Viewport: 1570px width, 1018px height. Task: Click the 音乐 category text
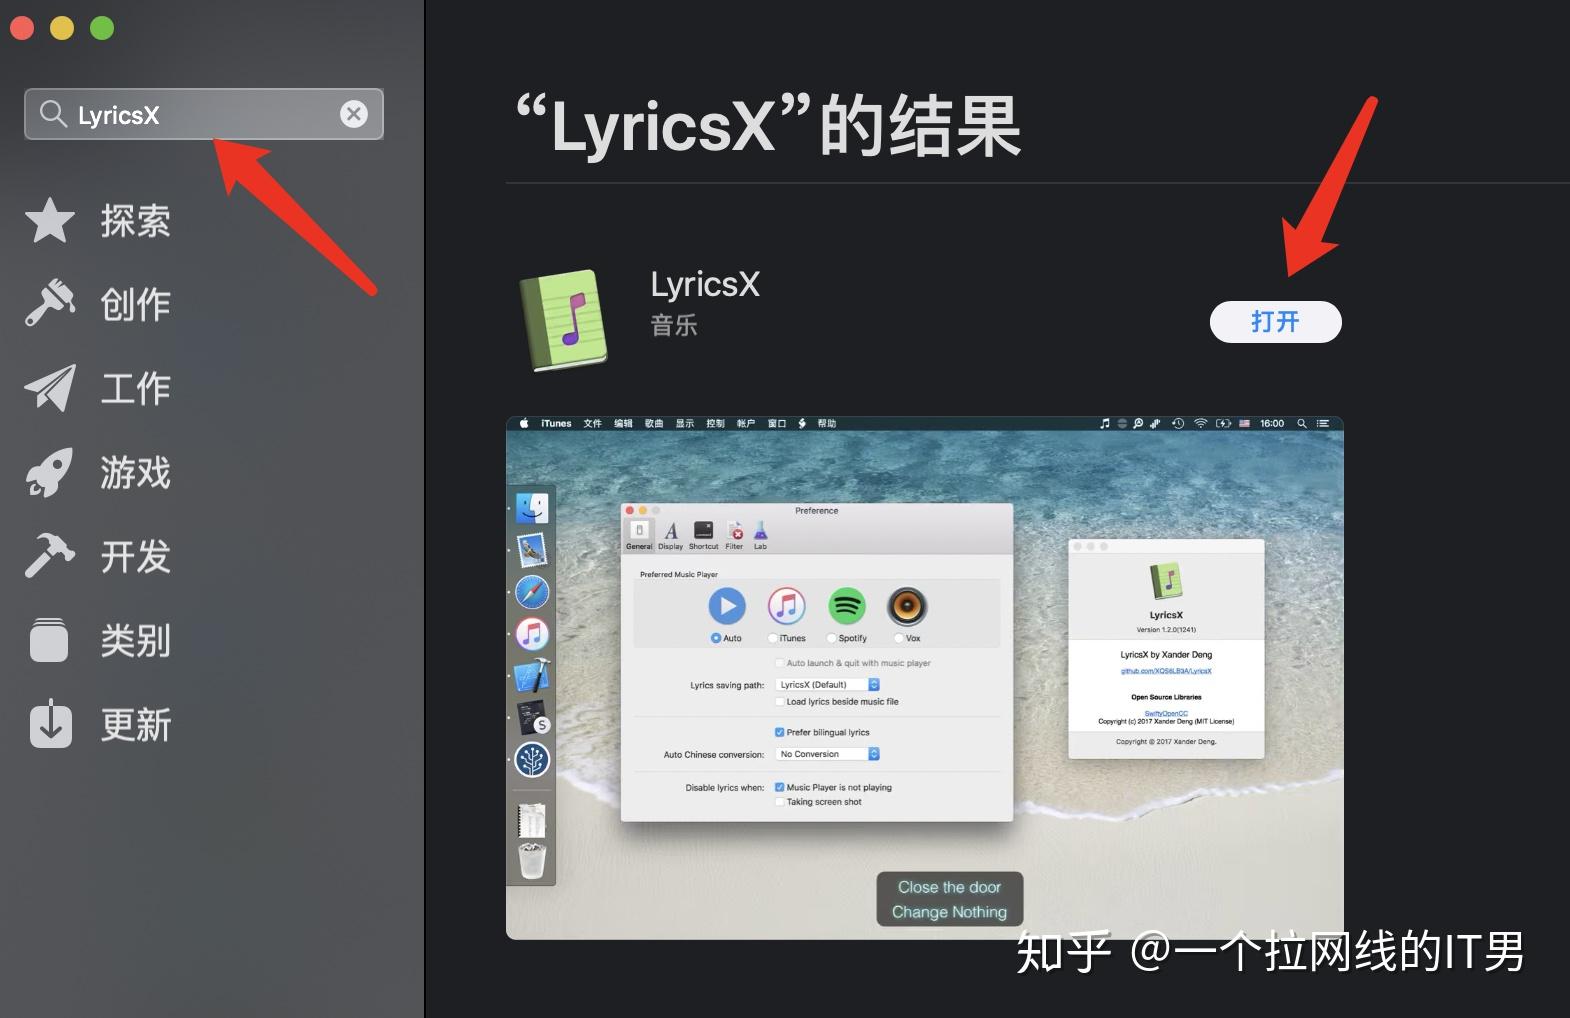point(674,325)
